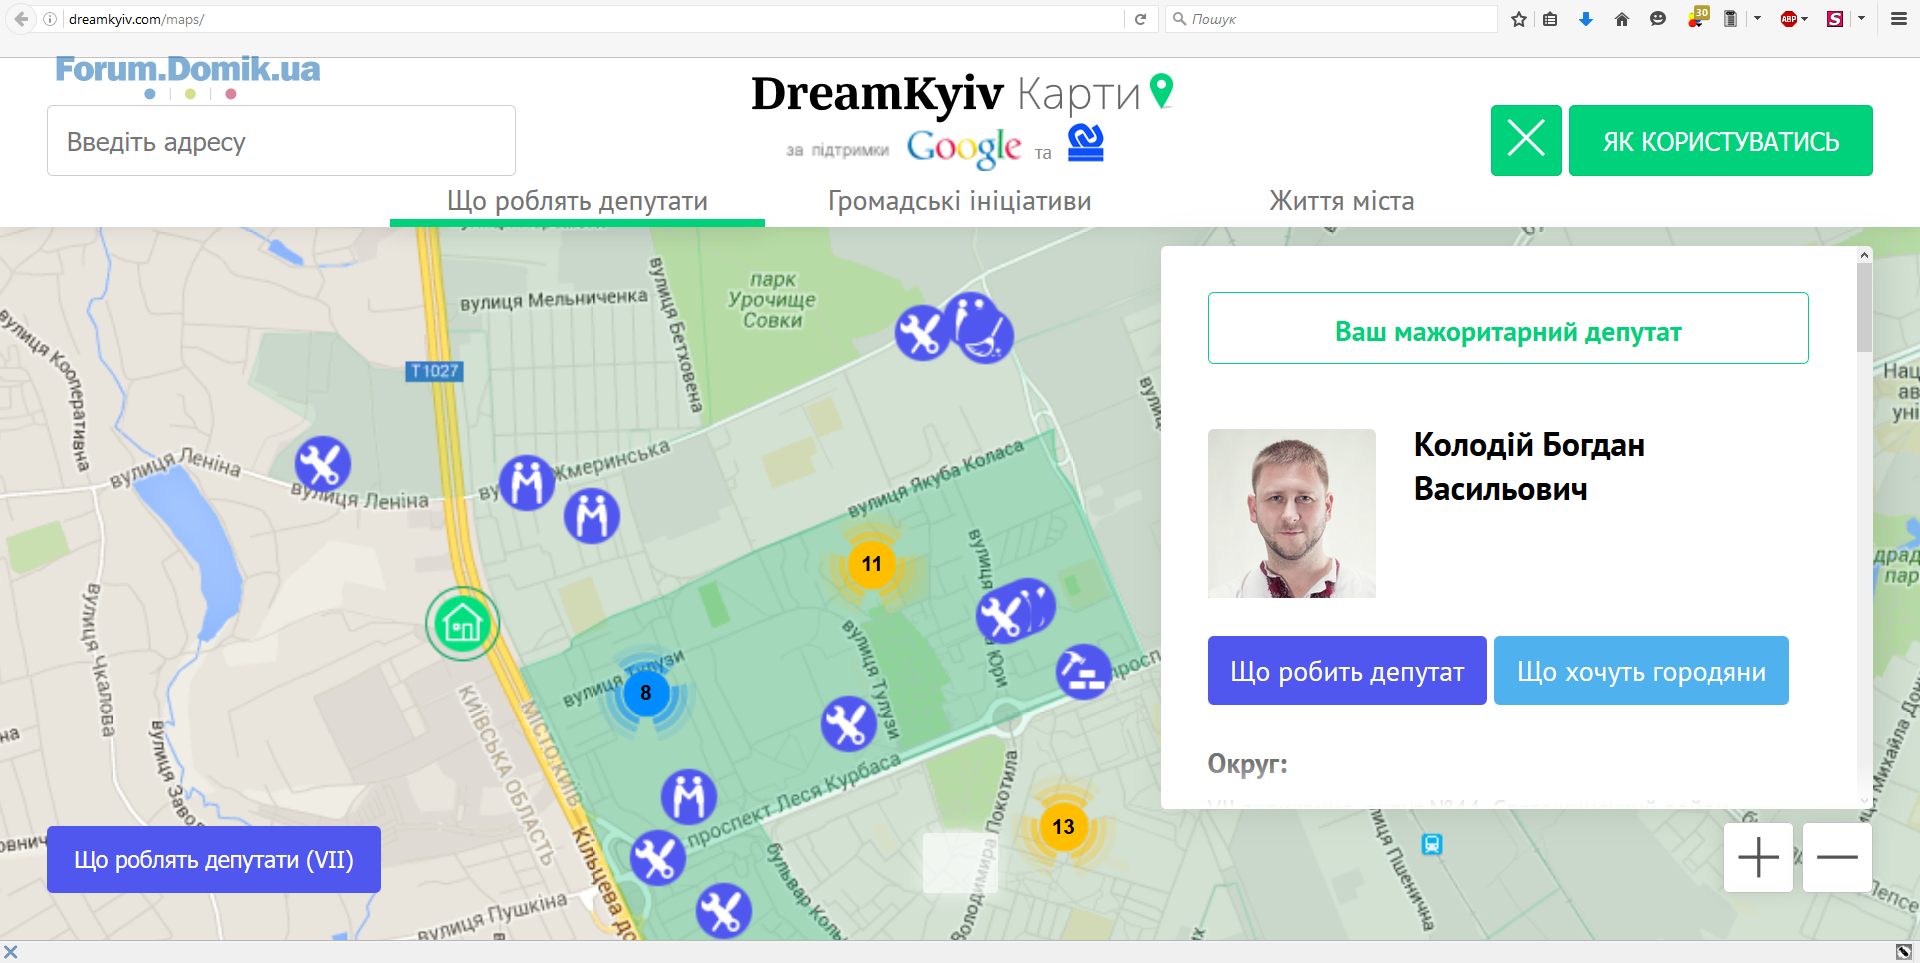Click the wrench marker on вулиця Тулузи
Image resolution: width=1920 pixels, height=963 pixels.
(x=848, y=724)
